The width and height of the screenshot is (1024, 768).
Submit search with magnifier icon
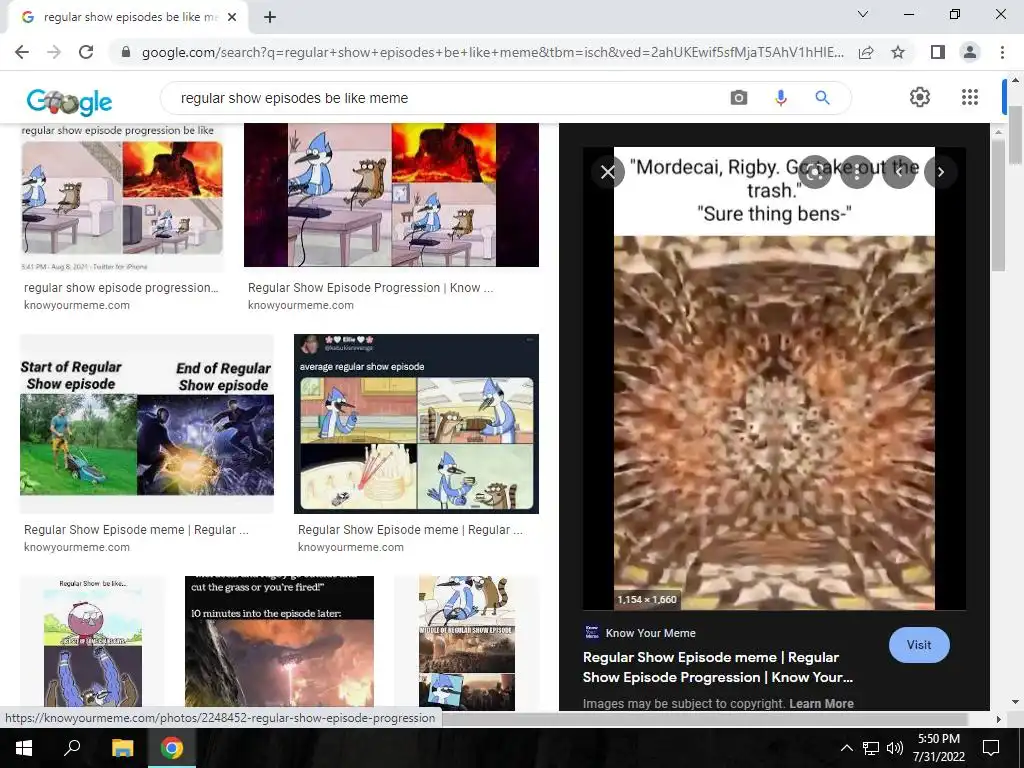coord(822,98)
